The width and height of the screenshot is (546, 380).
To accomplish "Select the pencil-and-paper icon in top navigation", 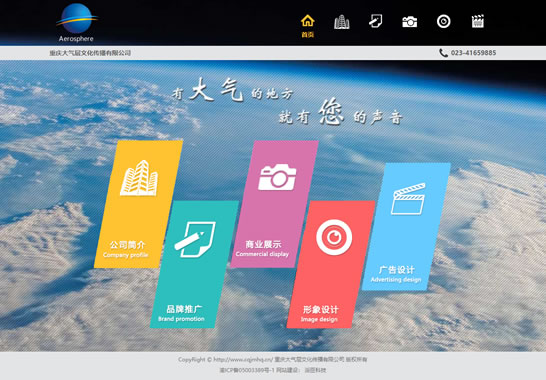I will point(375,21).
